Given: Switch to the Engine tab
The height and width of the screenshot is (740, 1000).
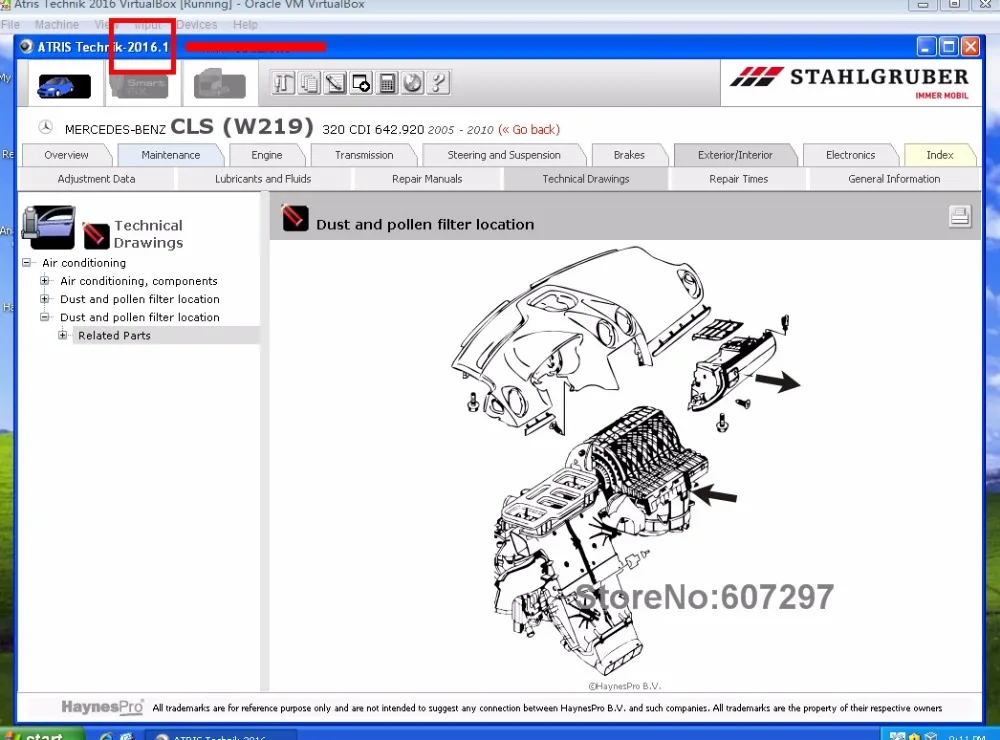Looking at the screenshot, I should click(x=267, y=155).
